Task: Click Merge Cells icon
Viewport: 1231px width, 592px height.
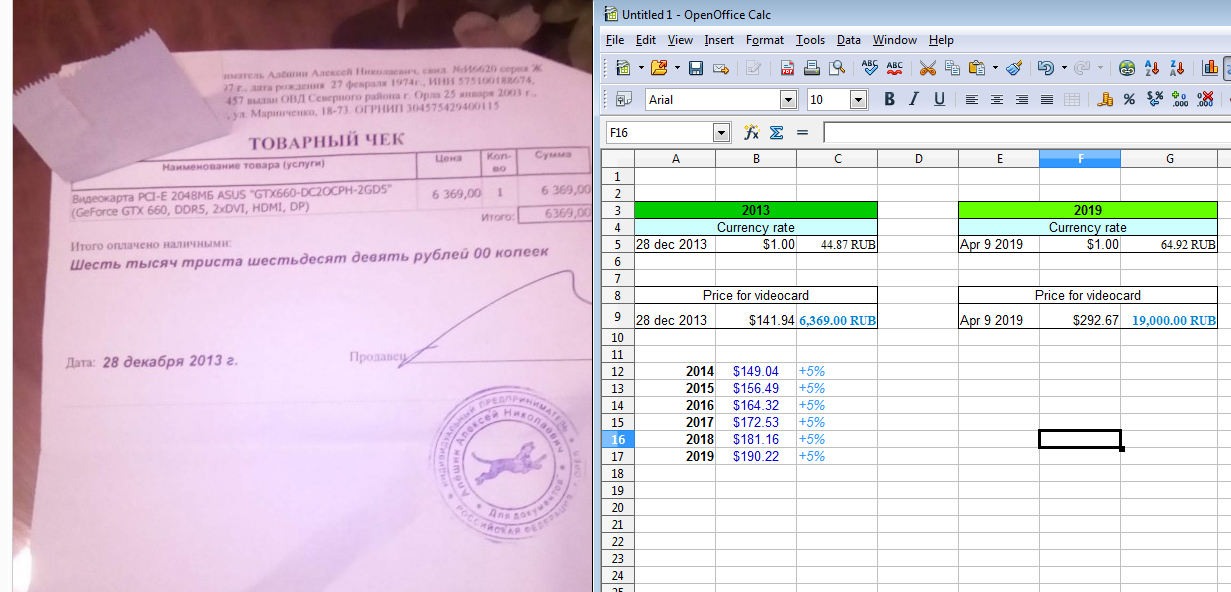Action: (x=1072, y=100)
